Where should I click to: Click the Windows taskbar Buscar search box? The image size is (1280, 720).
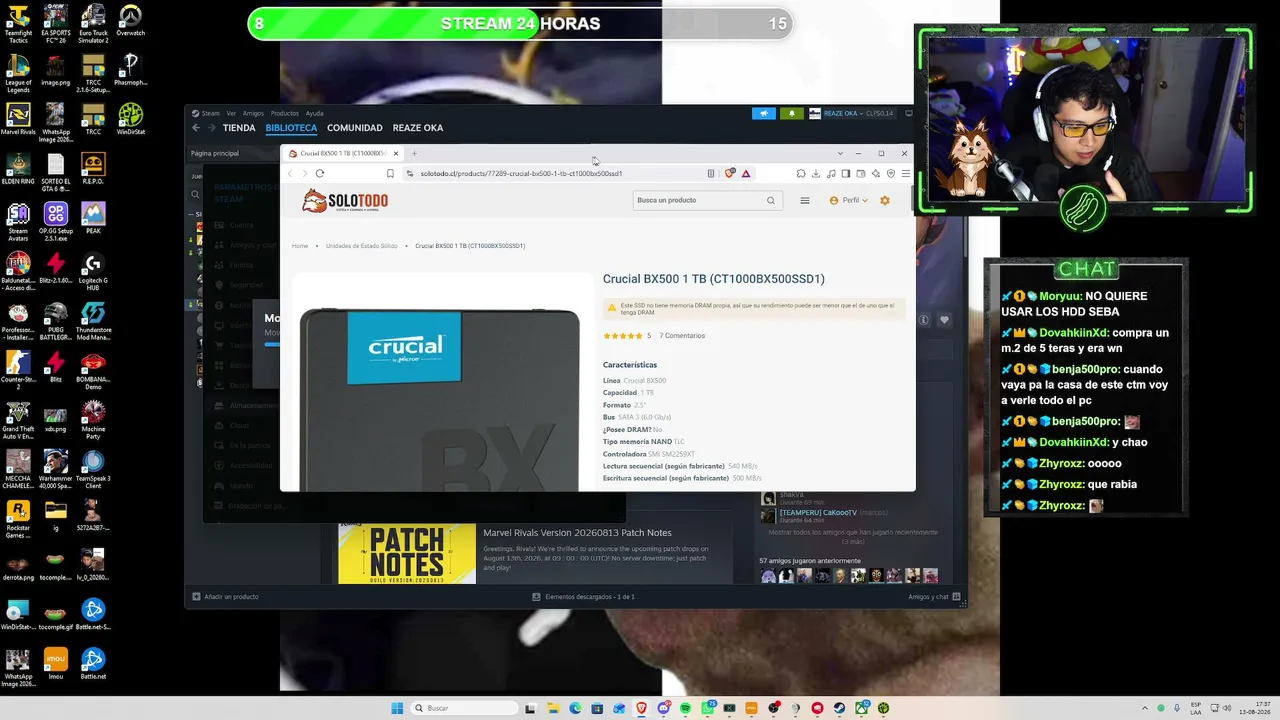coord(465,708)
